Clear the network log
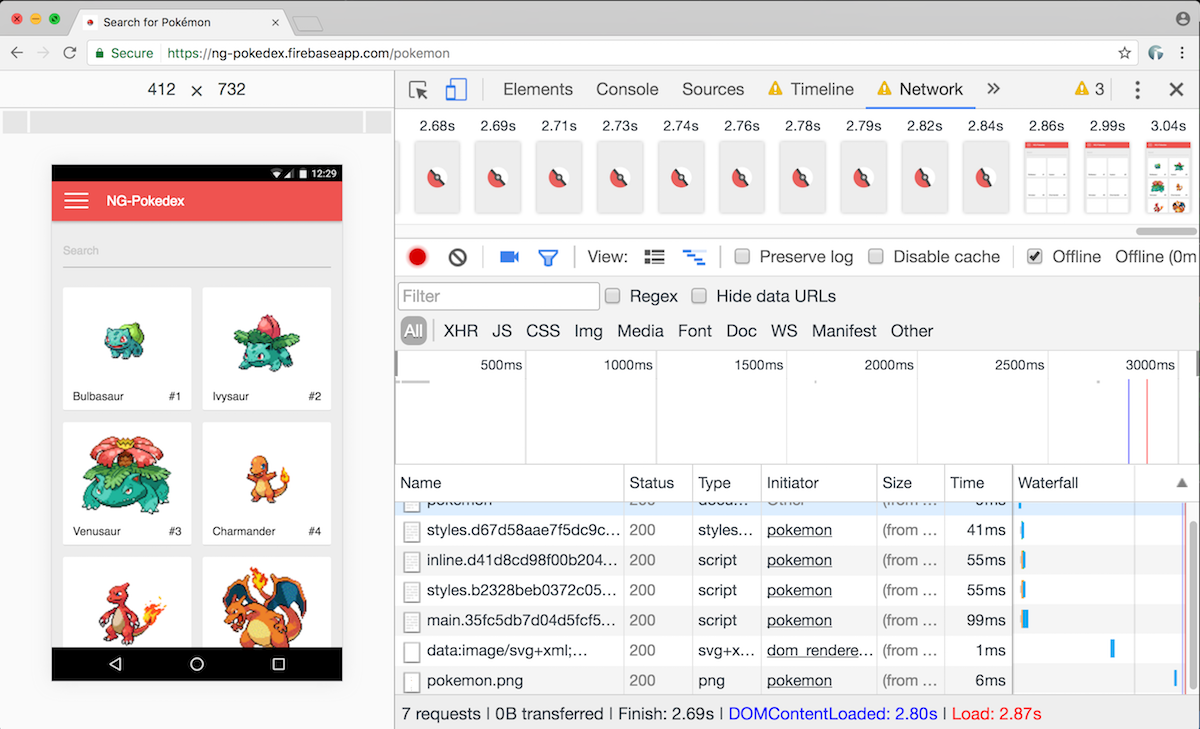 [x=458, y=257]
